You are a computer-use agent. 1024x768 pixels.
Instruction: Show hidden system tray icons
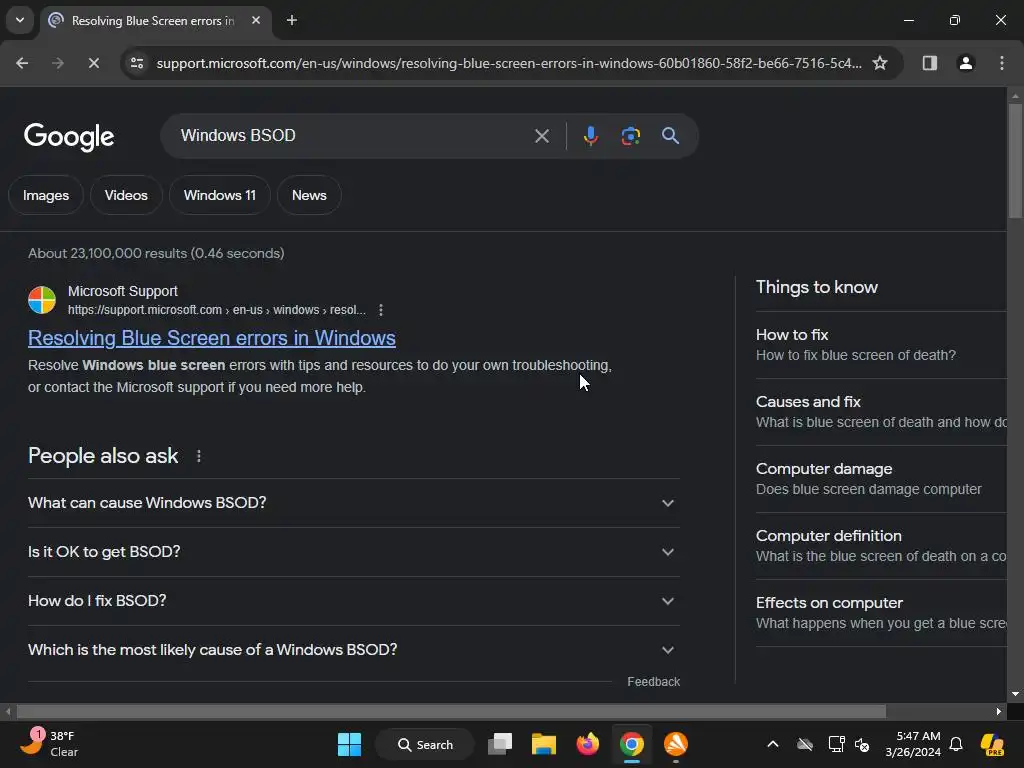pyautogui.click(x=773, y=744)
